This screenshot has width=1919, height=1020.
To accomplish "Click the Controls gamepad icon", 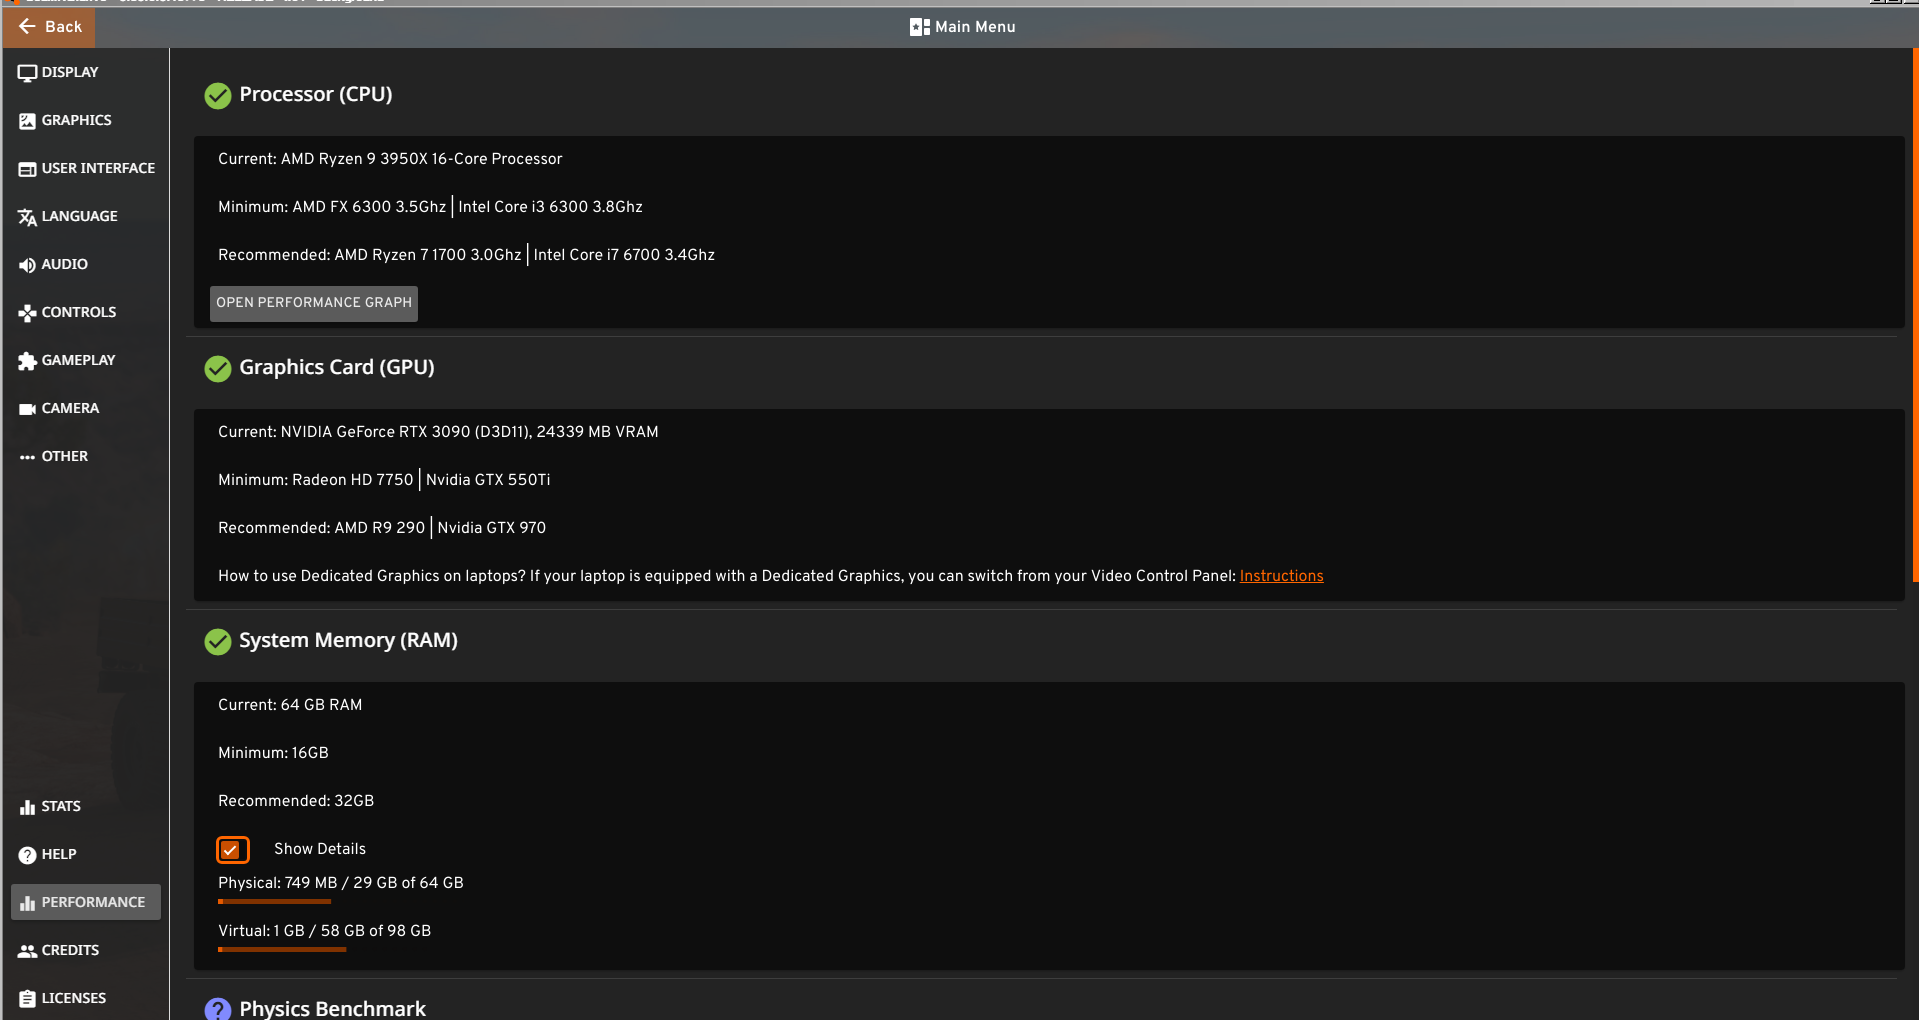I will [x=27, y=313].
